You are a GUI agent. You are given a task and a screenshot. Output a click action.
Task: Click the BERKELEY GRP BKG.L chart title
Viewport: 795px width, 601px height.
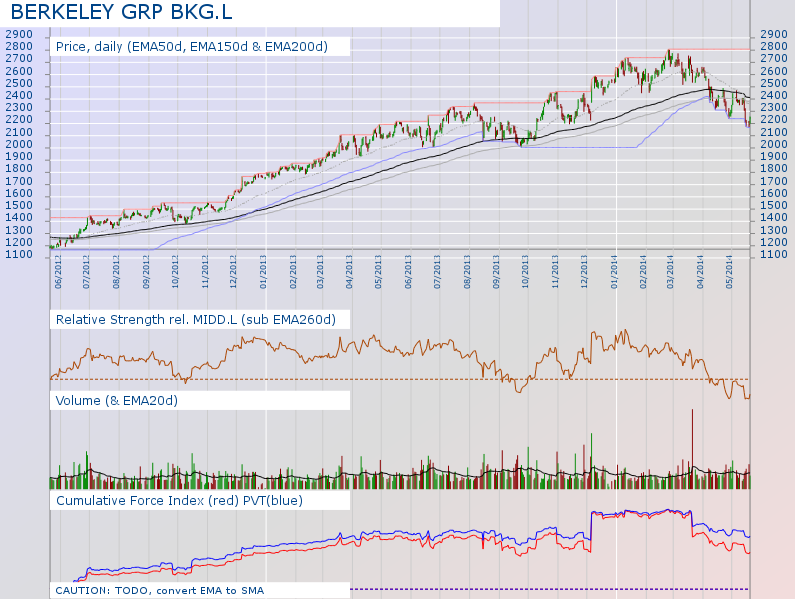pyautogui.click(x=121, y=12)
